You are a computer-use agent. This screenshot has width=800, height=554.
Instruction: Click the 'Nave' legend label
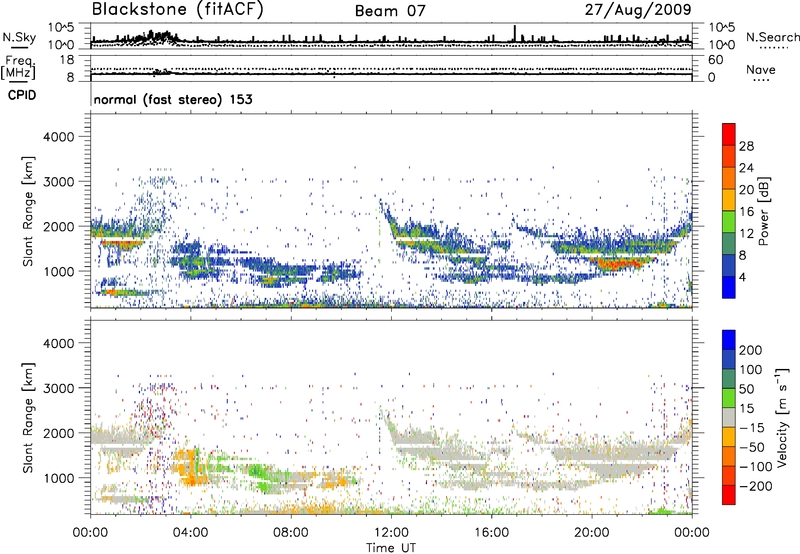coord(761,70)
